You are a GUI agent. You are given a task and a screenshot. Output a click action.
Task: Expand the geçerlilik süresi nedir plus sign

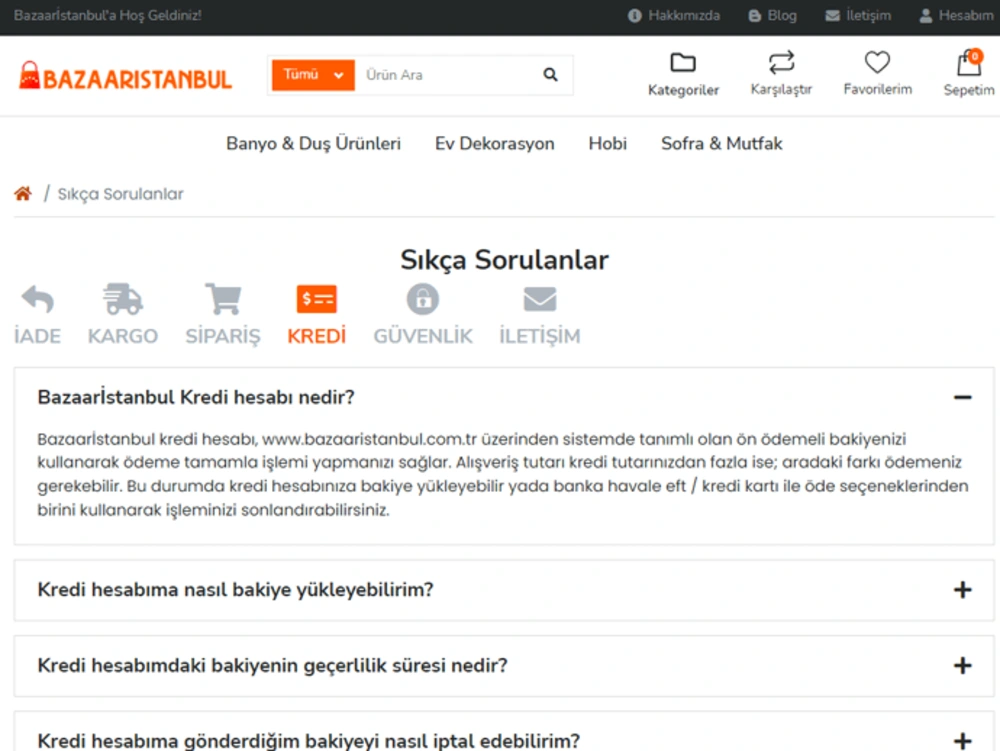pyautogui.click(x=962, y=666)
